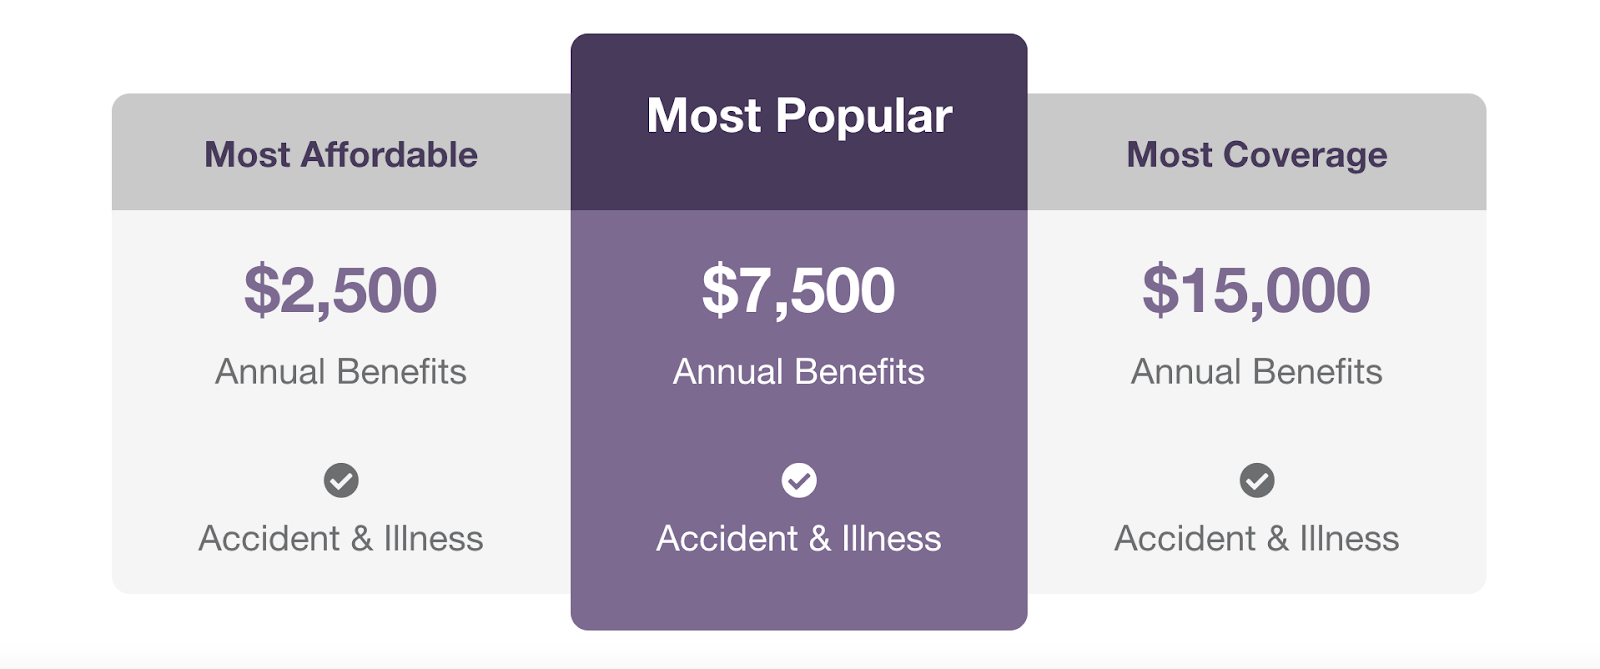This screenshot has width=1600, height=669.
Task: Select the Most Popular plan header
Action: point(799,116)
